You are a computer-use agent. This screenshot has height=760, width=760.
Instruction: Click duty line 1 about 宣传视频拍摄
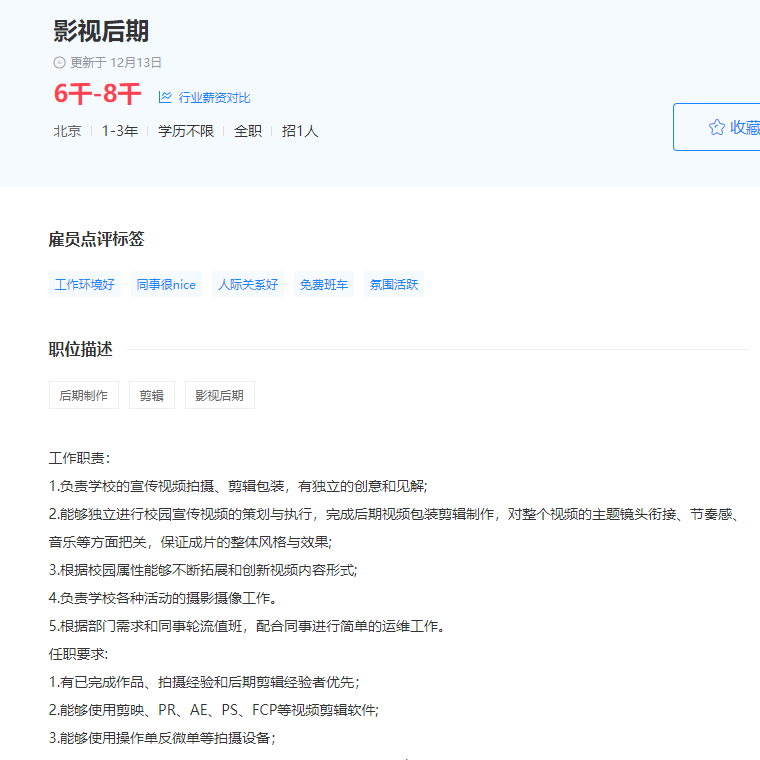(238, 486)
